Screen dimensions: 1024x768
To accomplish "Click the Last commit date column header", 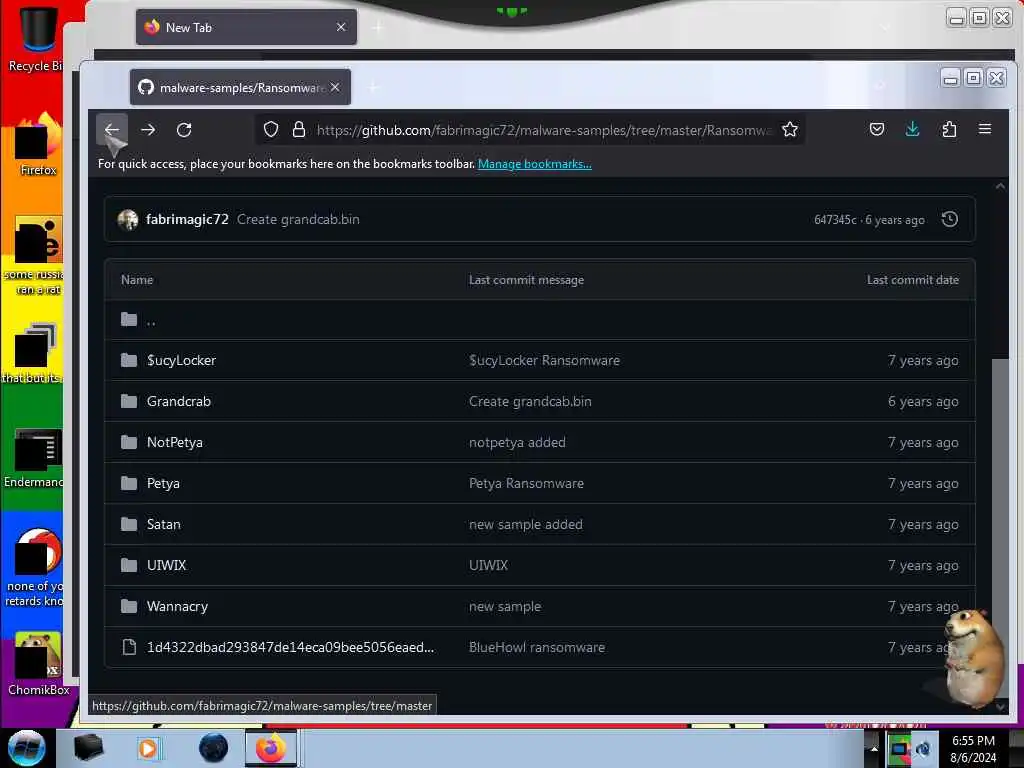I will click(912, 280).
